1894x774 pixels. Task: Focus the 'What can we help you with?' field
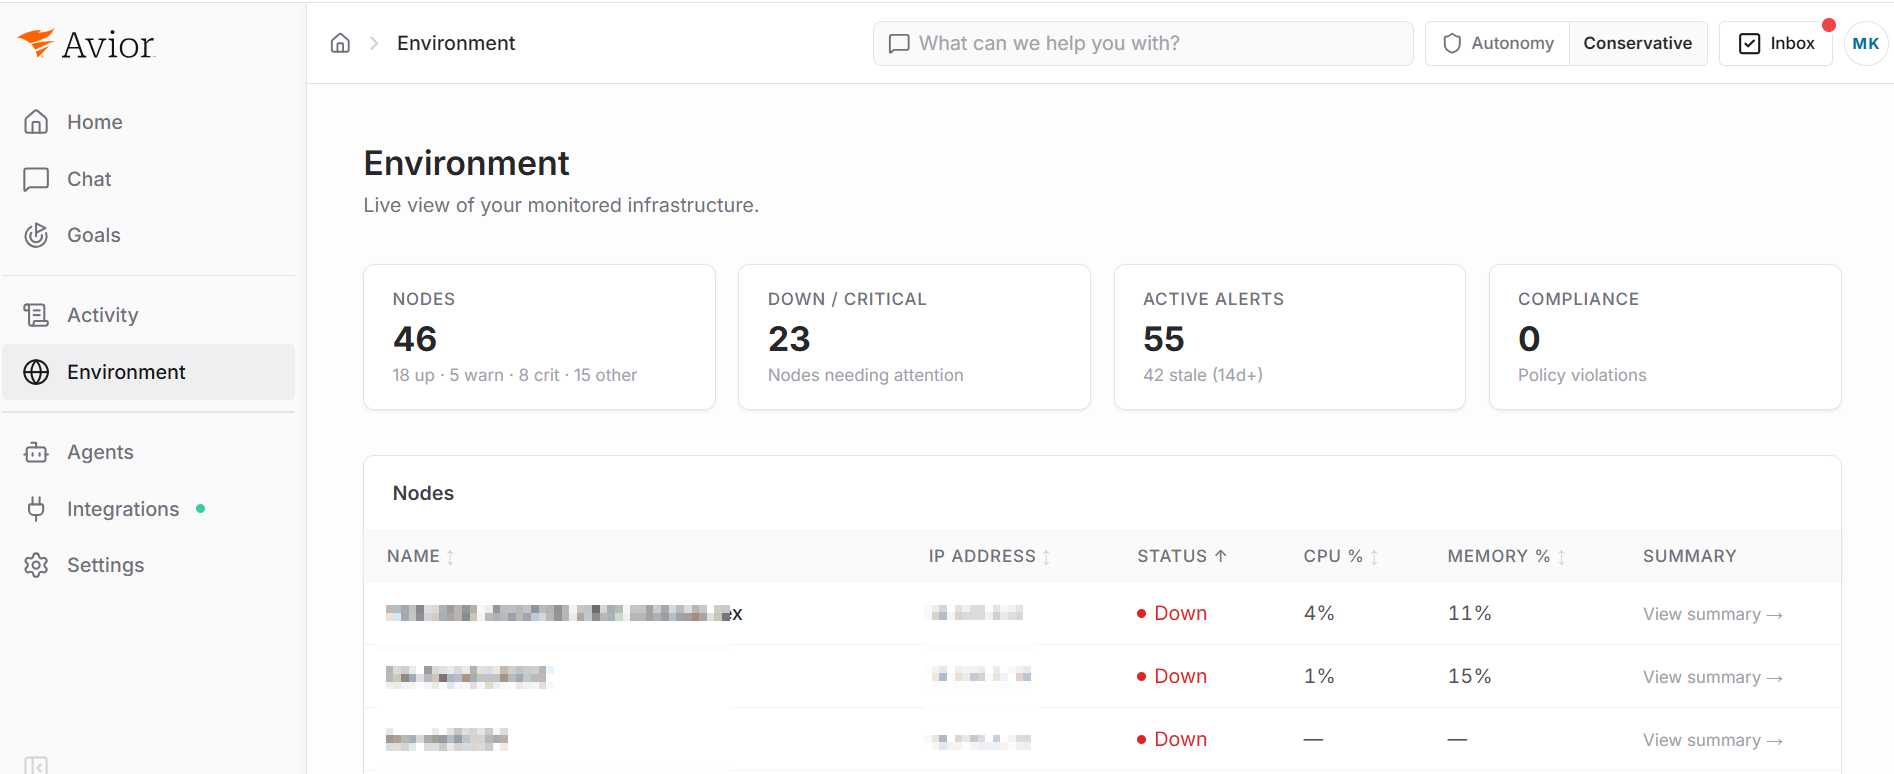pos(1143,43)
